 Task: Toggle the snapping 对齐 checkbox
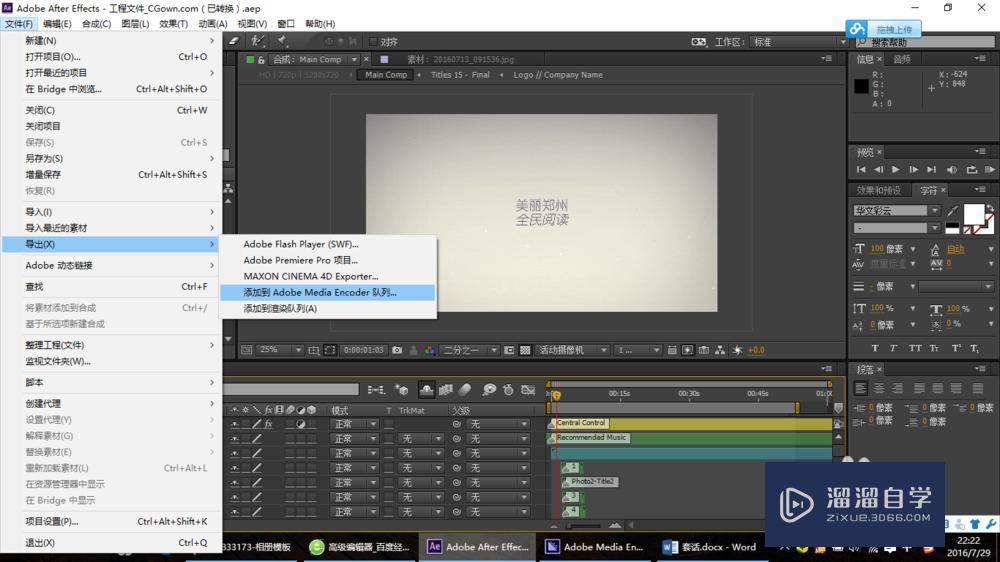[373, 41]
